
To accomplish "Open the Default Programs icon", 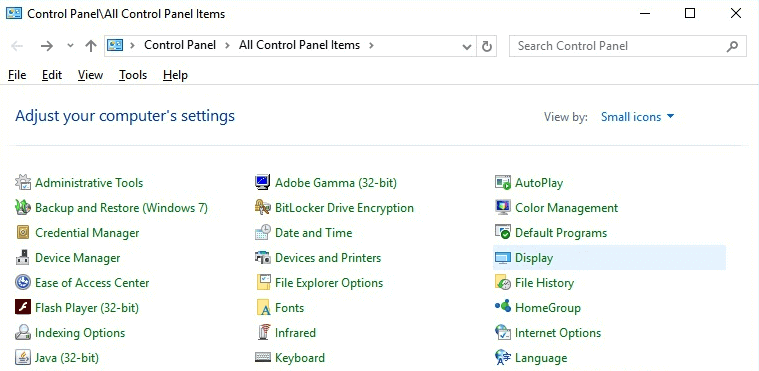I will (x=503, y=233).
